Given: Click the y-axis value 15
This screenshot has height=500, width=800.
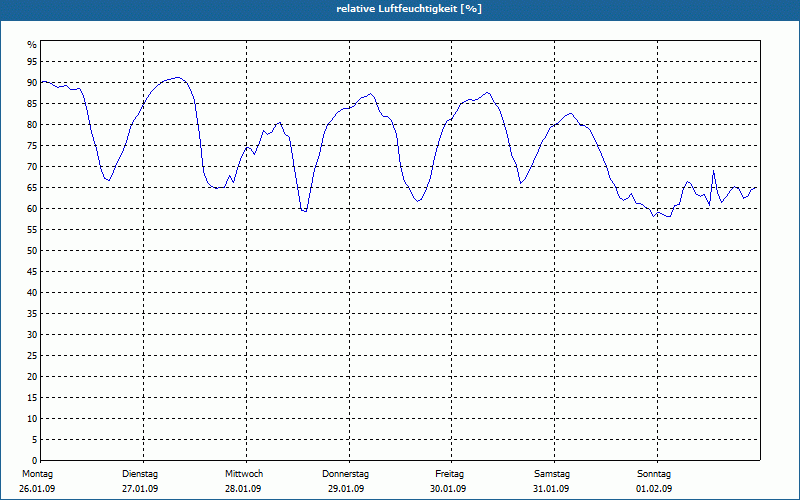Looking at the screenshot, I should 32,397.
